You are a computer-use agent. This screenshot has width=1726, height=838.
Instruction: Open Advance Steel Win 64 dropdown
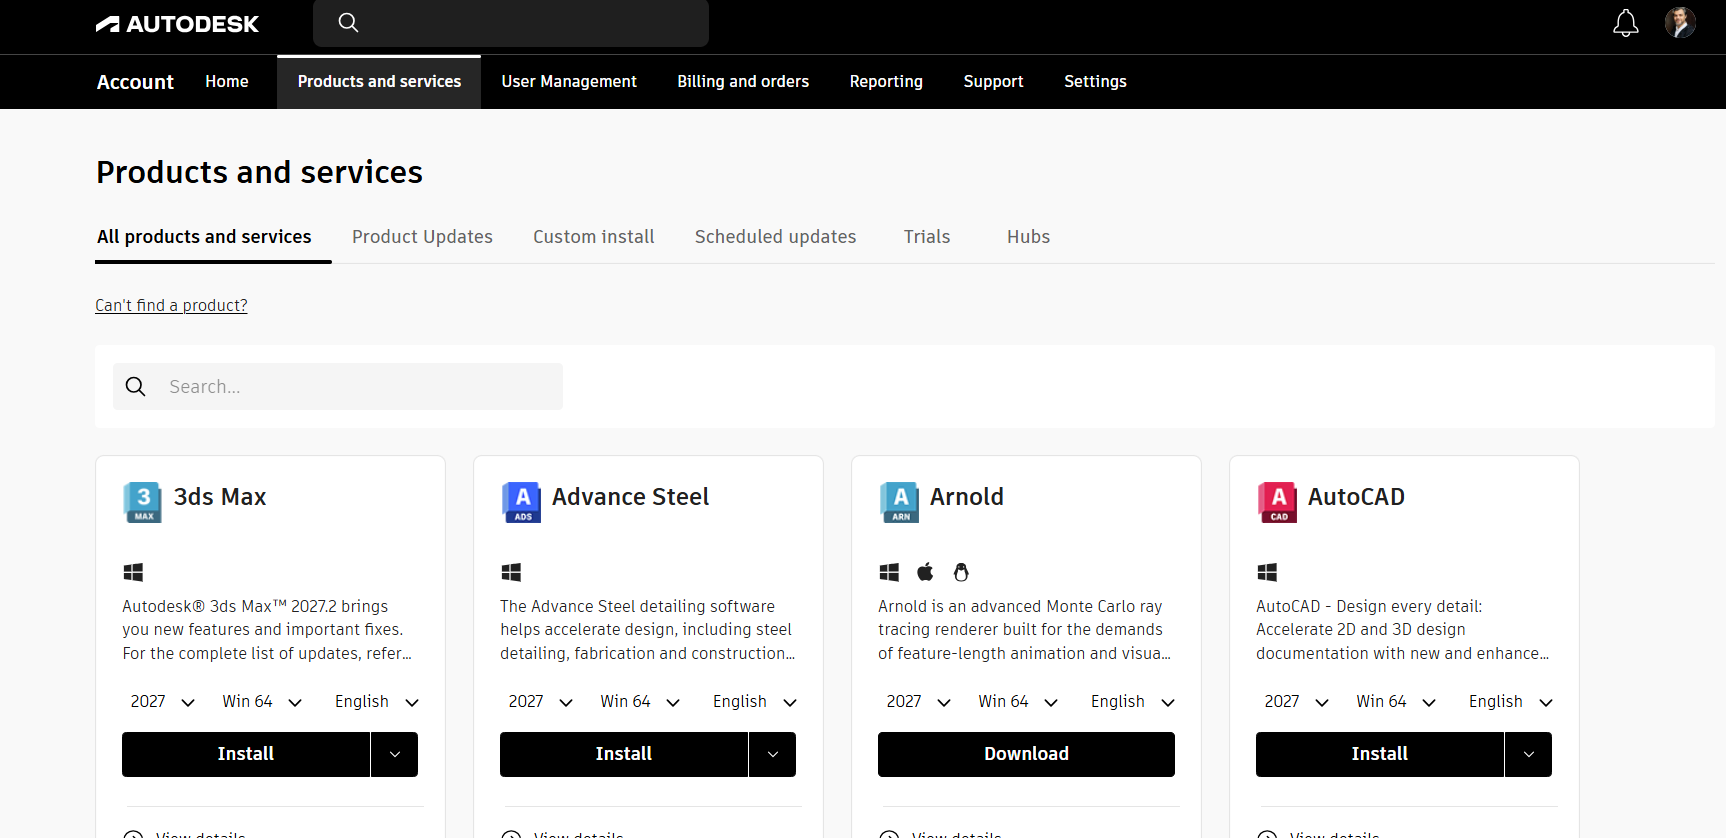640,702
